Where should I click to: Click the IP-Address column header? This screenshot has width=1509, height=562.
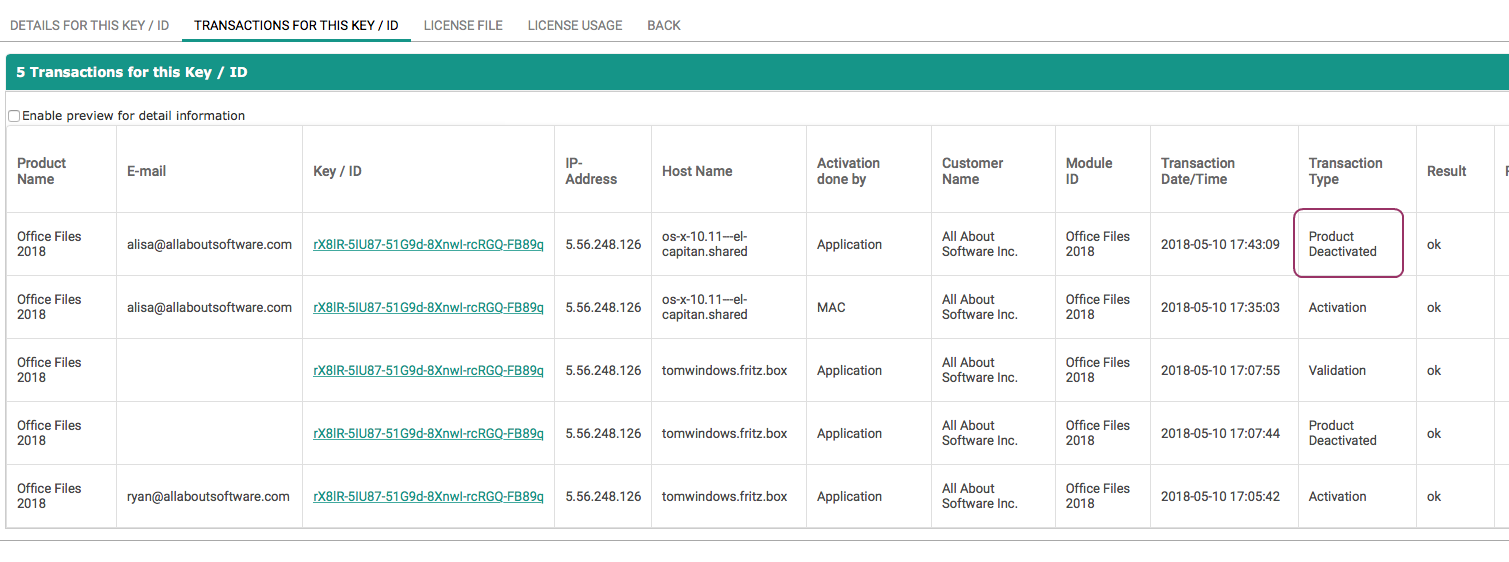pos(591,171)
